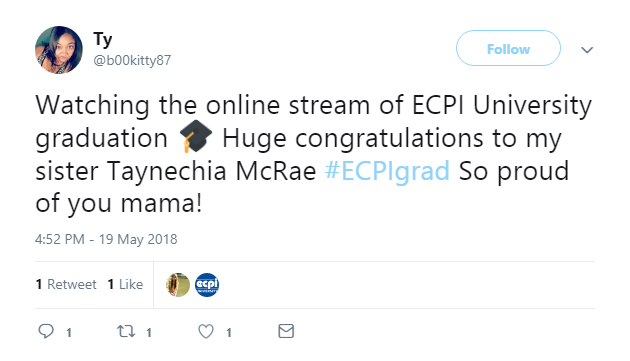The width and height of the screenshot is (630, 361).
Task: Click the reply count number
Action: pos(69,332)
